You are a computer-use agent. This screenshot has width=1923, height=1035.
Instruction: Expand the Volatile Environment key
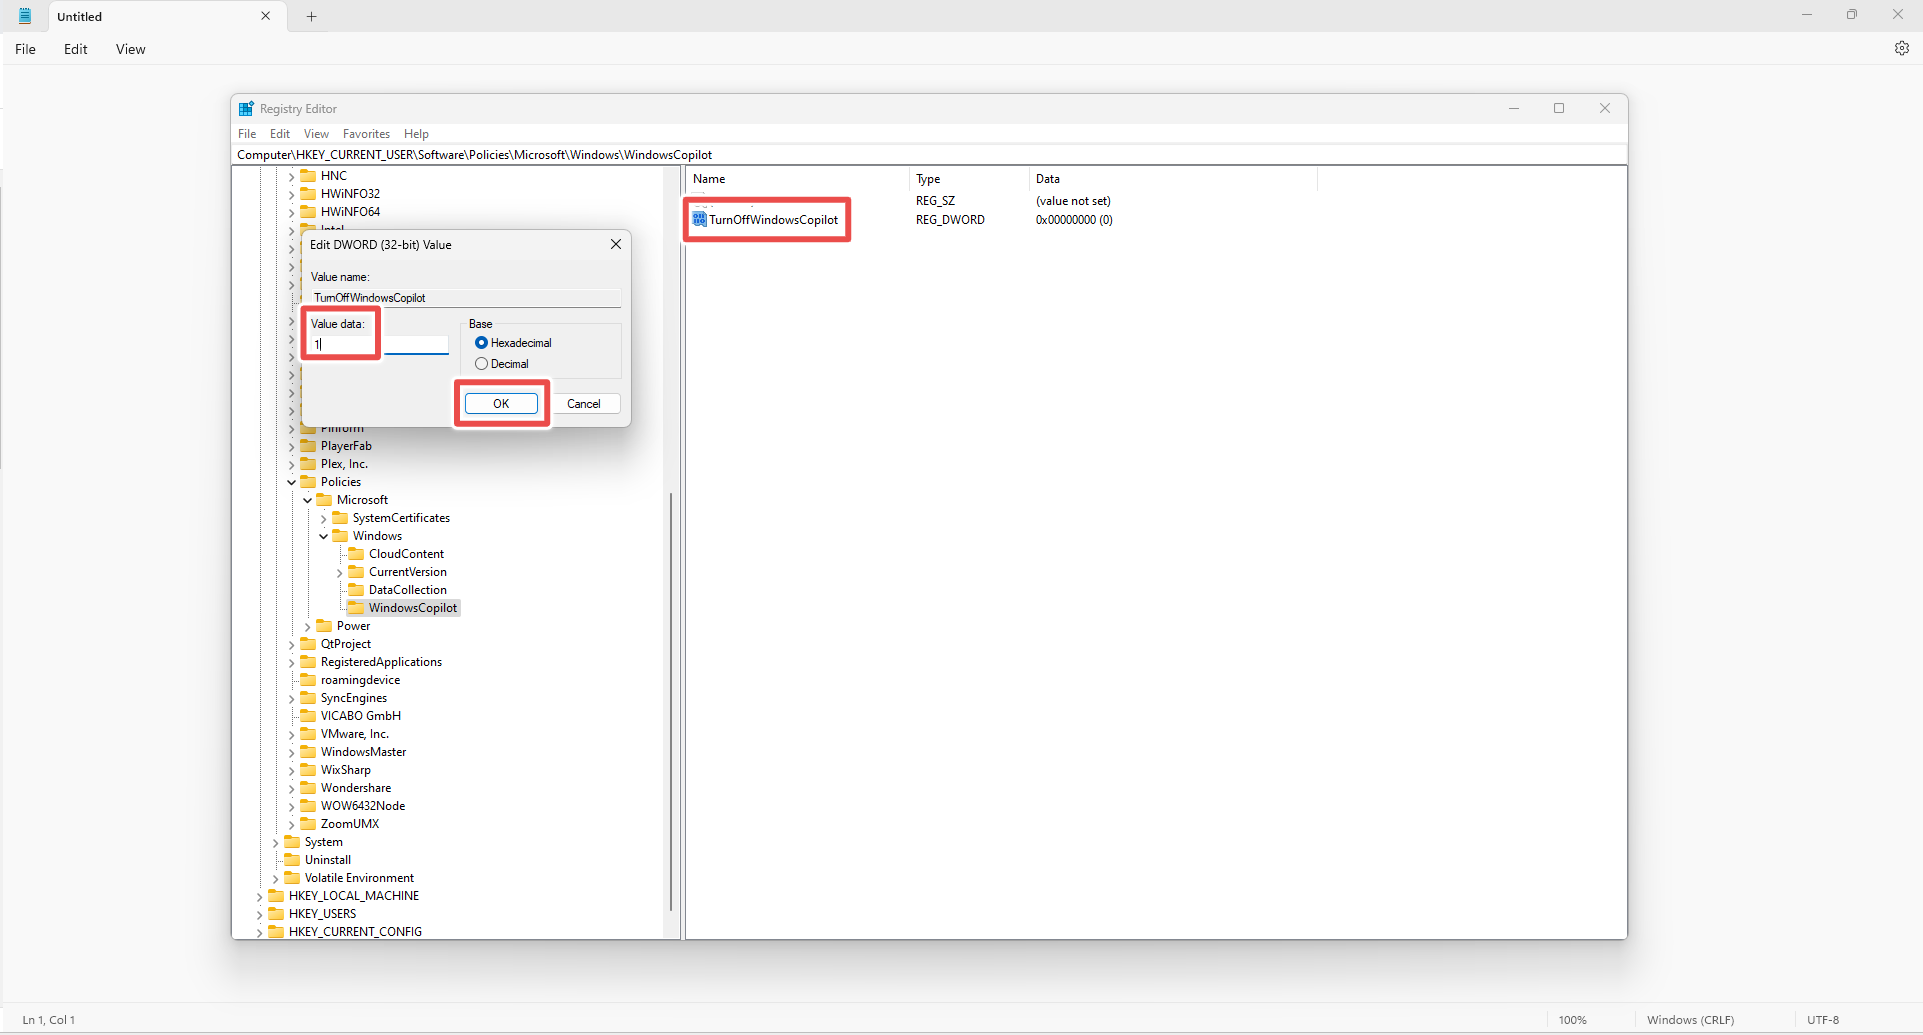tap(276, 878)
